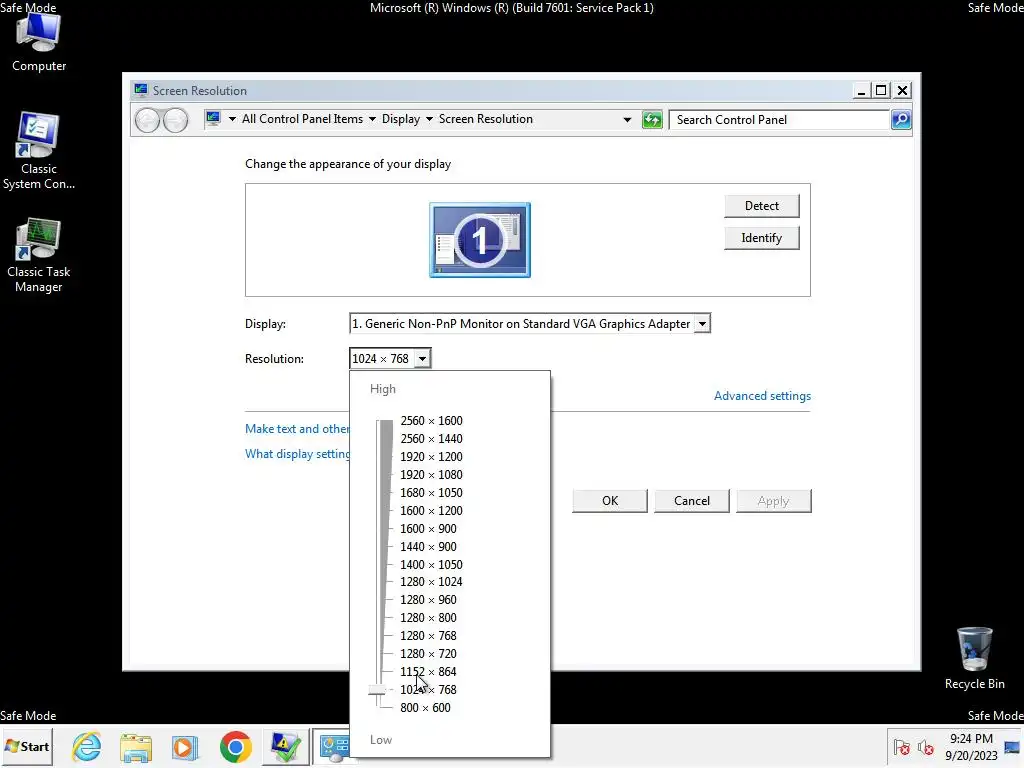
Task: Click the taskbar clock showing 9:24 PM
Action: click(971, 746)
